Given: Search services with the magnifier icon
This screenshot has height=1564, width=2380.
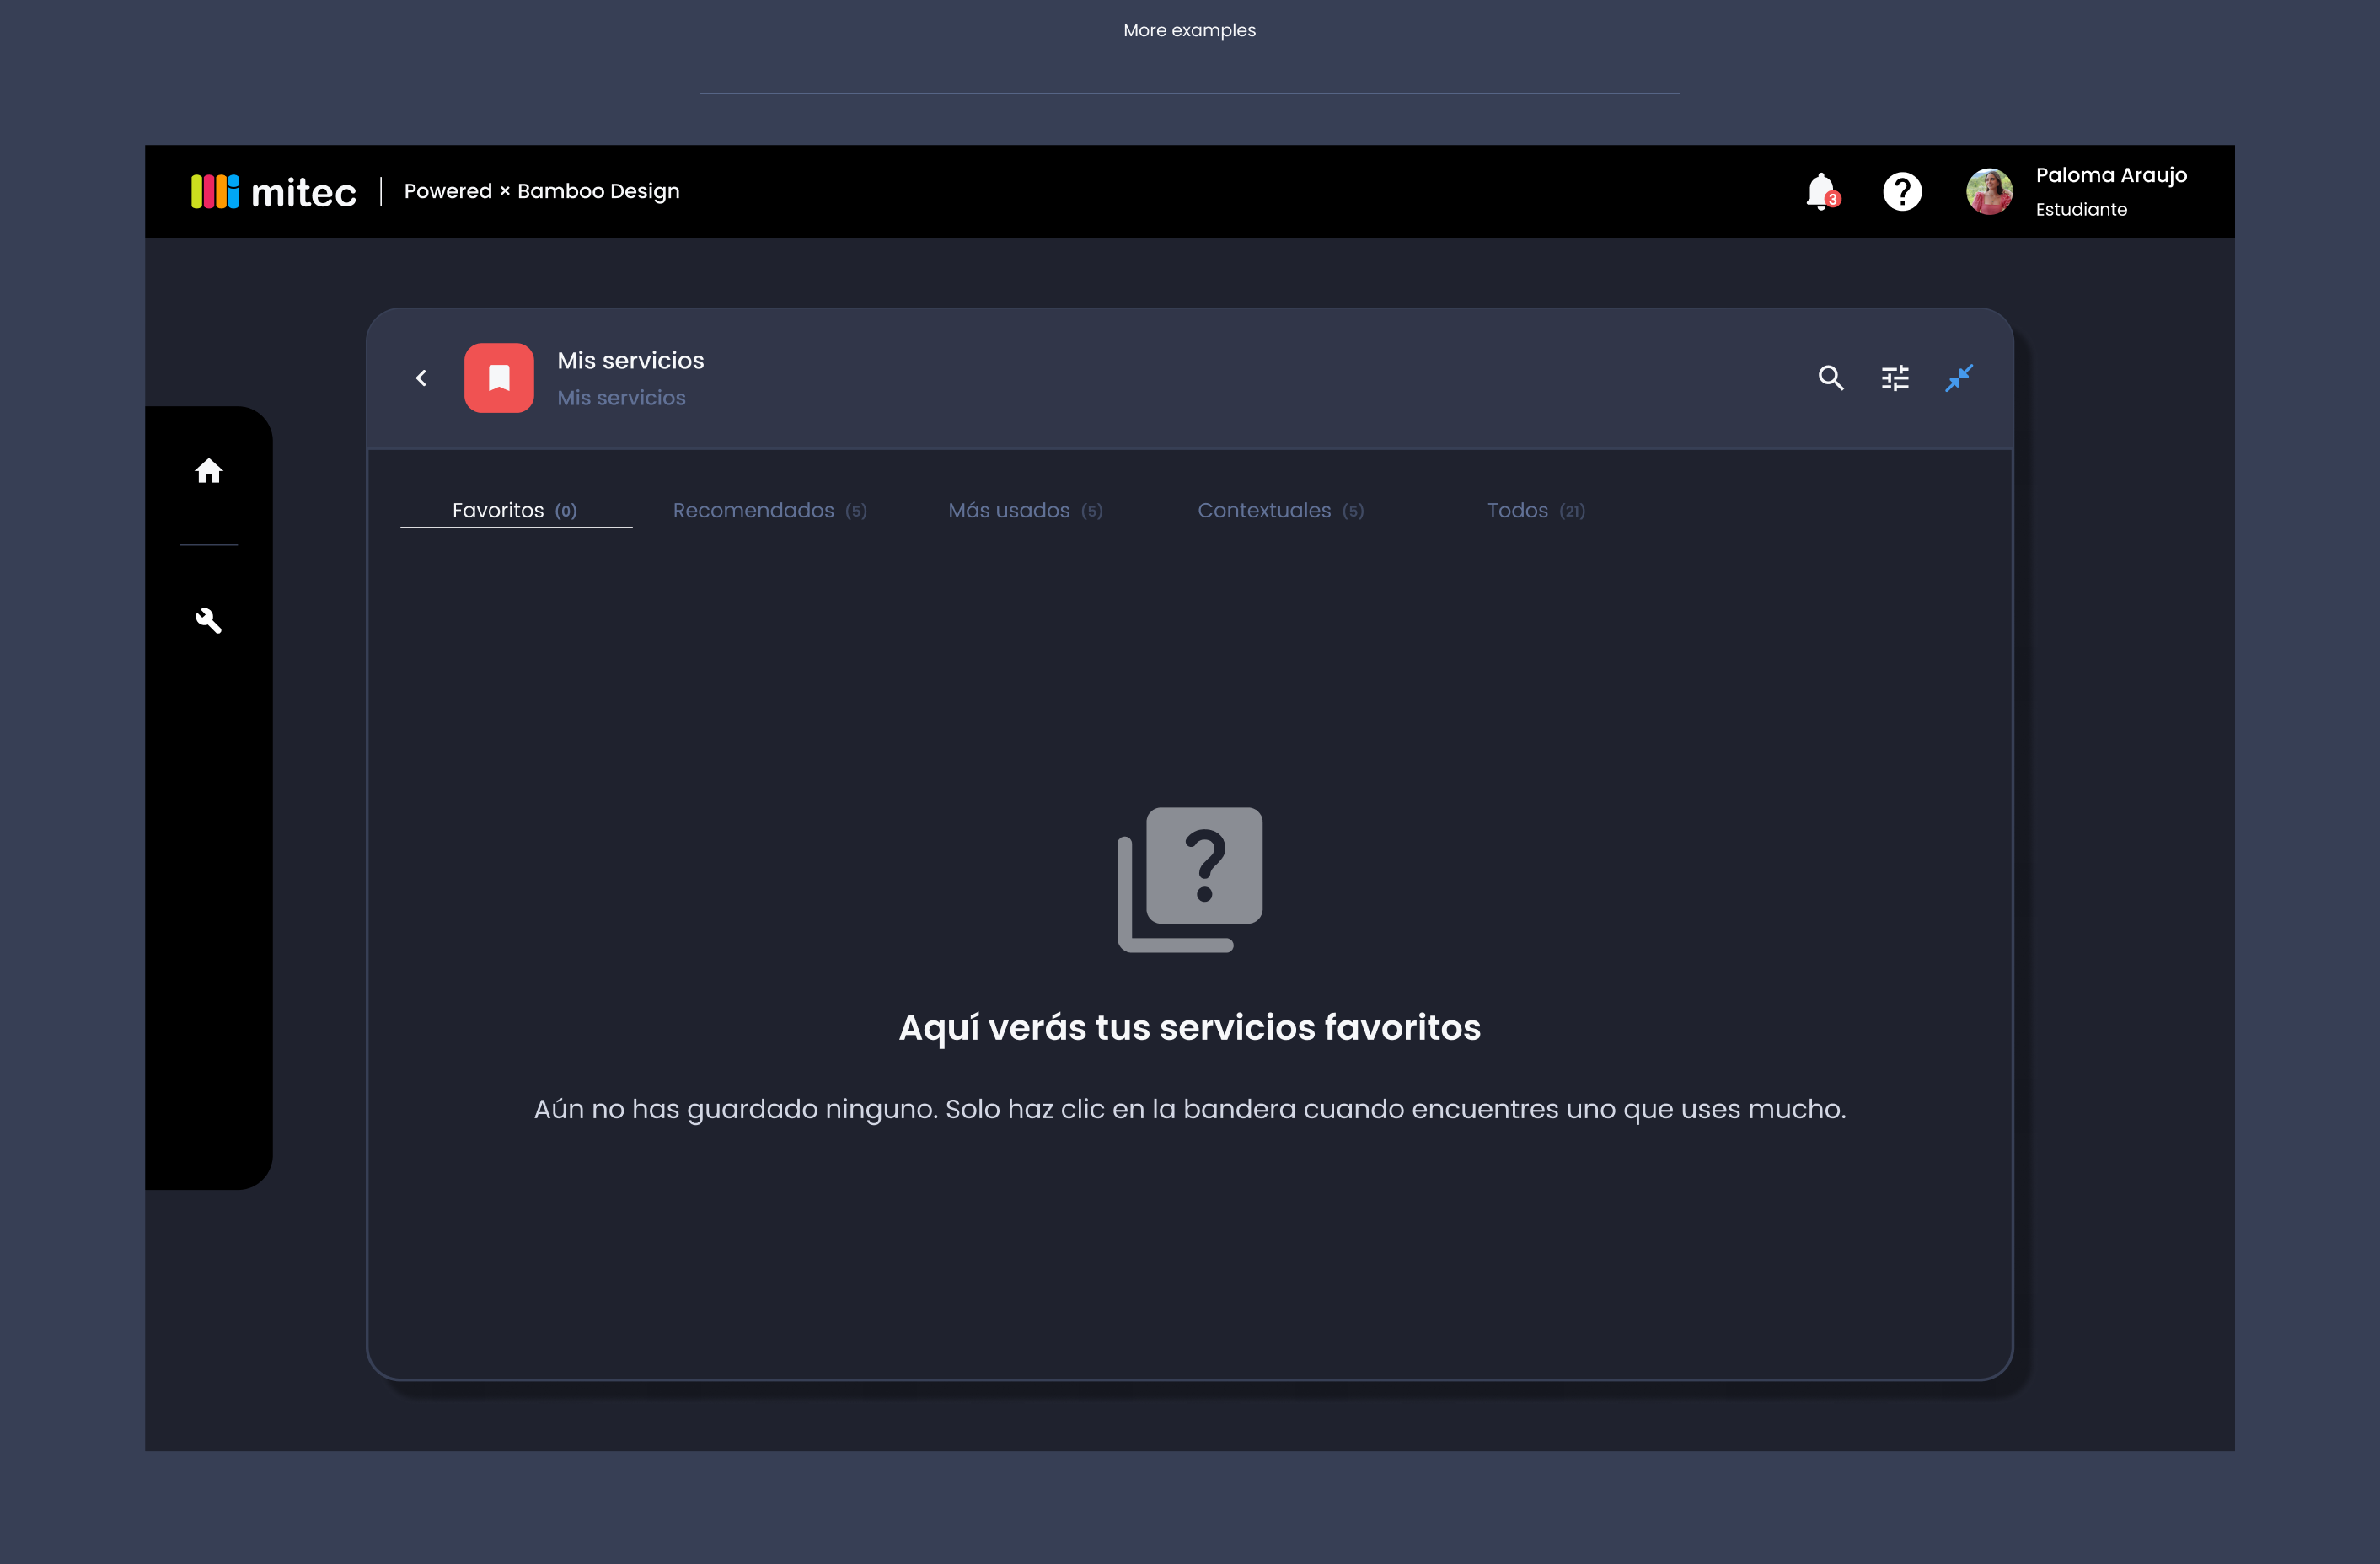Looking at the screenshot, I should 1831,378.
